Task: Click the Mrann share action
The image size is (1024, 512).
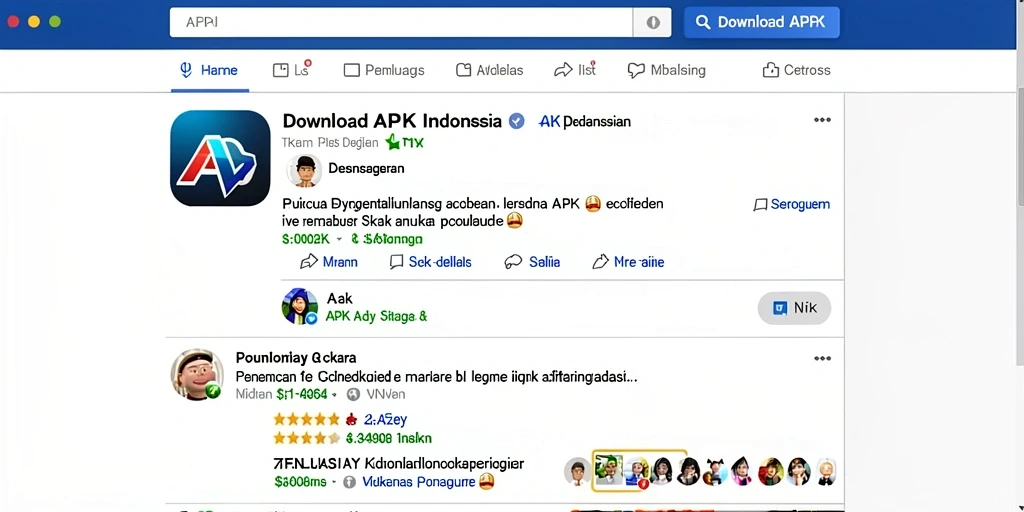Action: [x=328, y=262]
